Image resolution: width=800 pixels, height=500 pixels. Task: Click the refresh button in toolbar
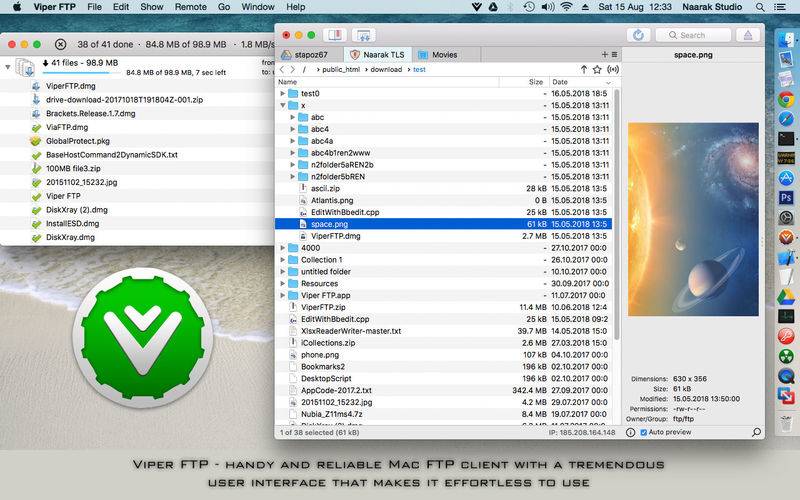coord(638,35)
